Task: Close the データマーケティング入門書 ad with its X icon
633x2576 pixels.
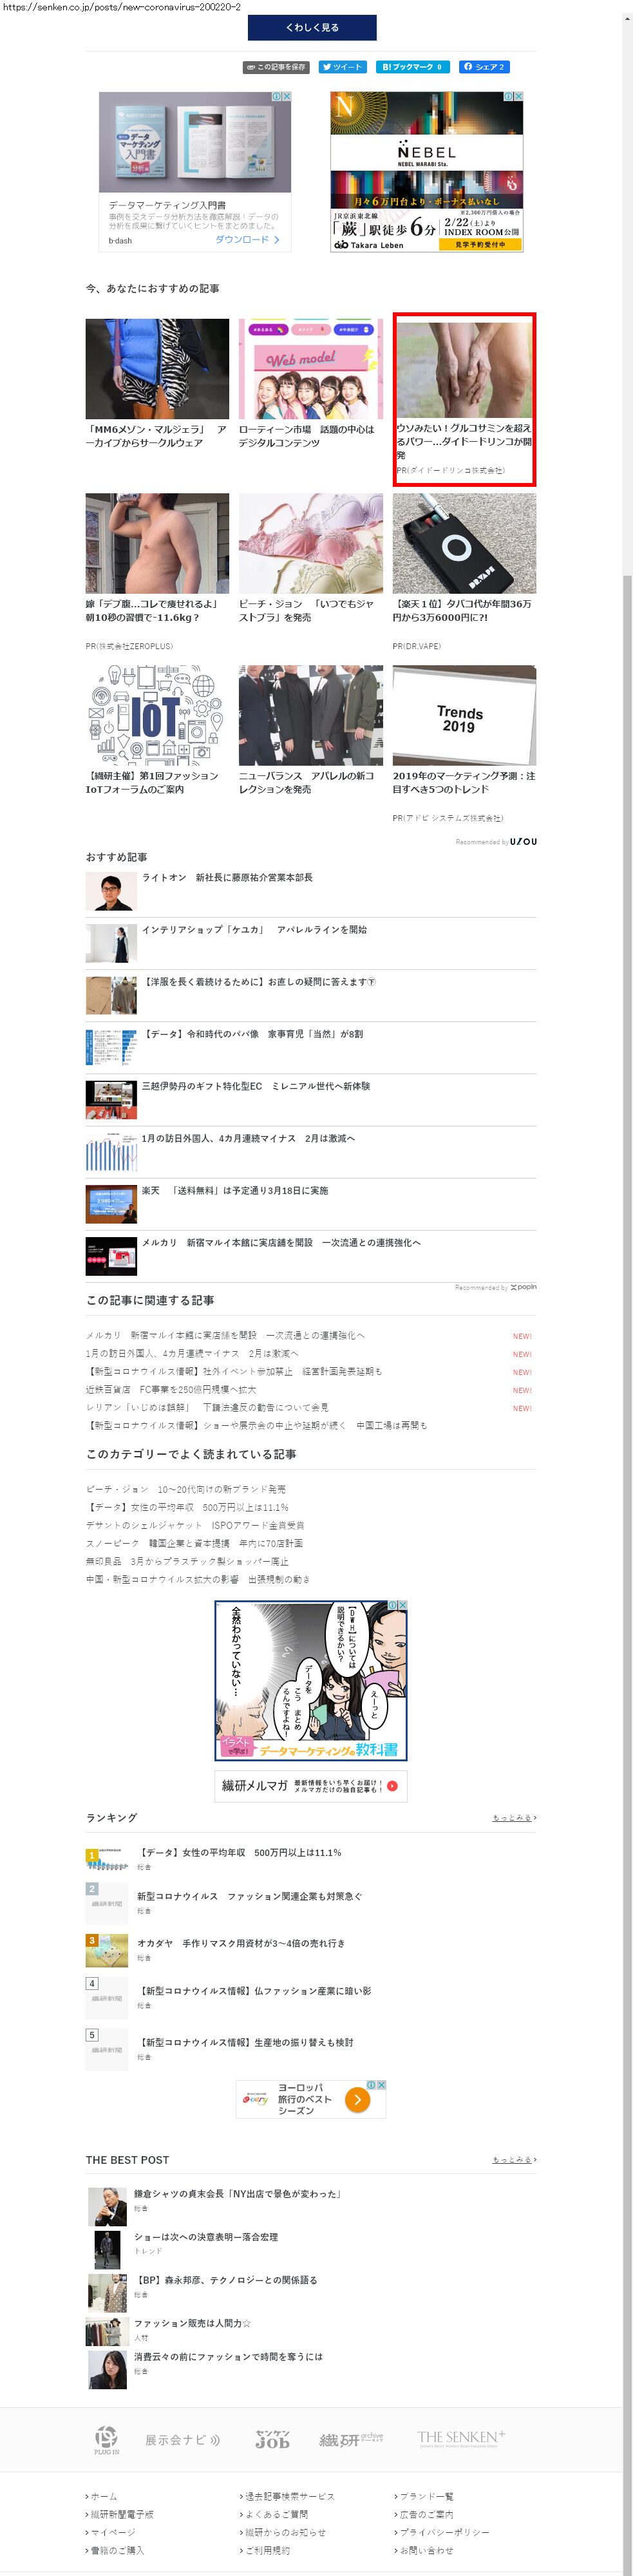Action: [x=287, y=97]
